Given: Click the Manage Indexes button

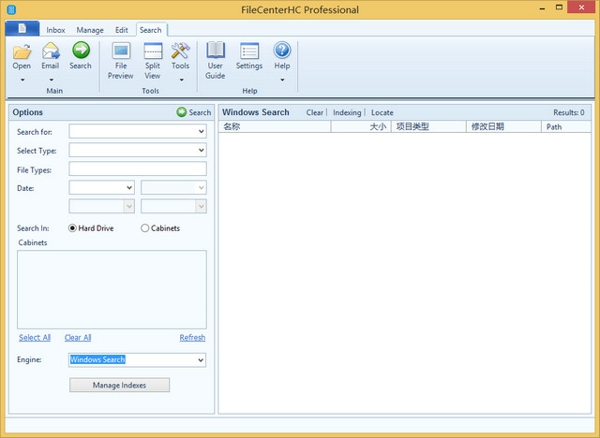Looking at the screenshot, I should click(x=119, y=385).
